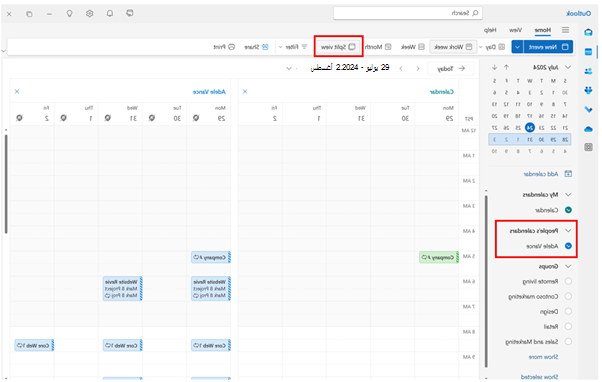This screenshot has width=602, height=382.
Task: Switch to Work week view
Action: [453, 47]
